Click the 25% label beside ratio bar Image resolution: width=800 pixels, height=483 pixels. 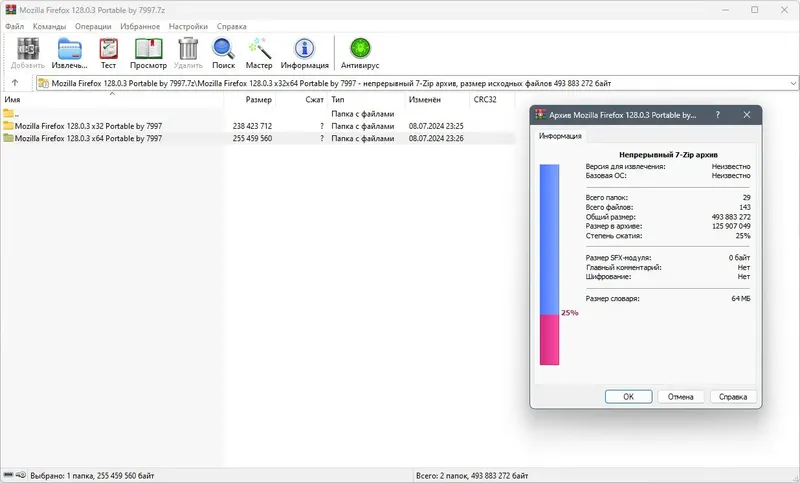(570, 313)
